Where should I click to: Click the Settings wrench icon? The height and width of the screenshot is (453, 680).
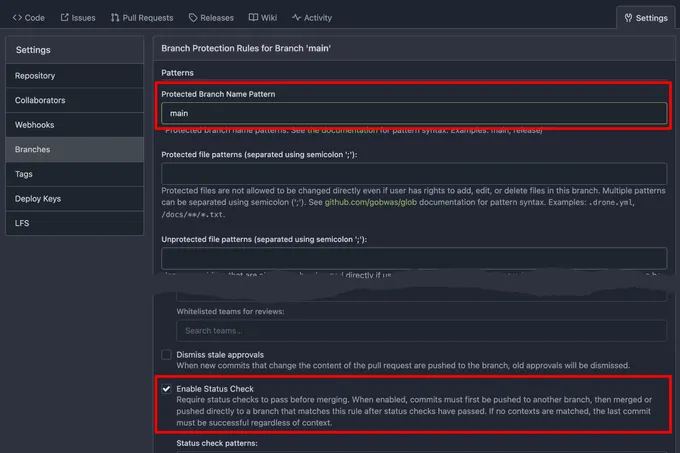click(628, 18)
